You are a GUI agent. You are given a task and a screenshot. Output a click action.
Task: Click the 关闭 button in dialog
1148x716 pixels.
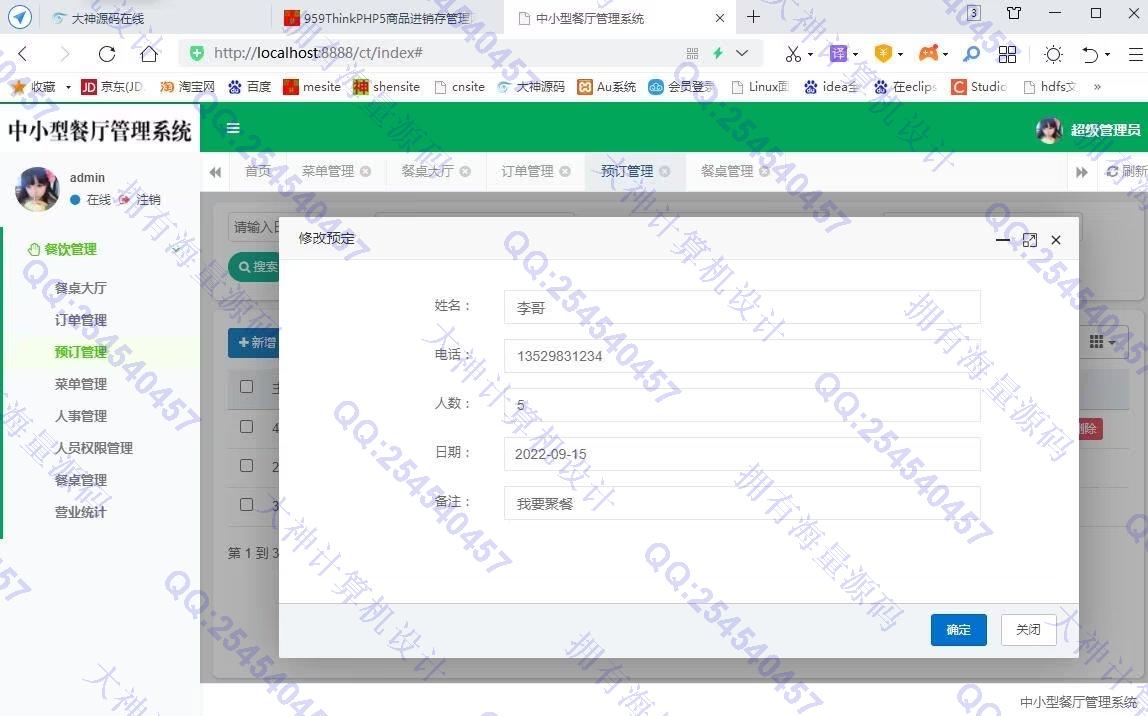pyautogui.click(x=1028, y=630)
